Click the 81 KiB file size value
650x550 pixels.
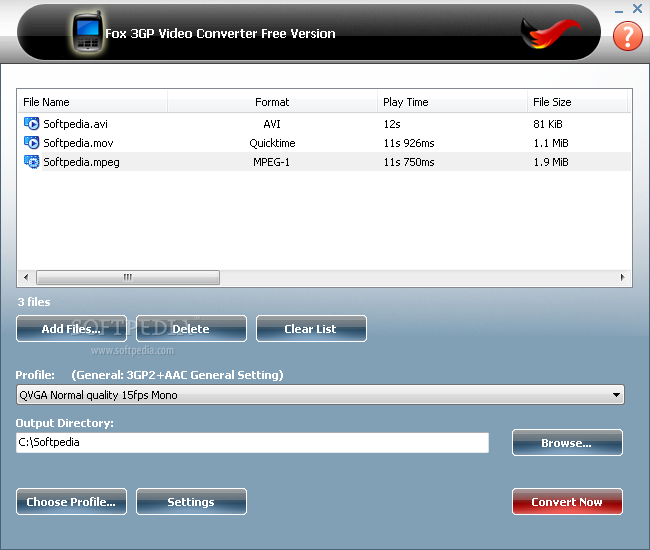[548, 124]
